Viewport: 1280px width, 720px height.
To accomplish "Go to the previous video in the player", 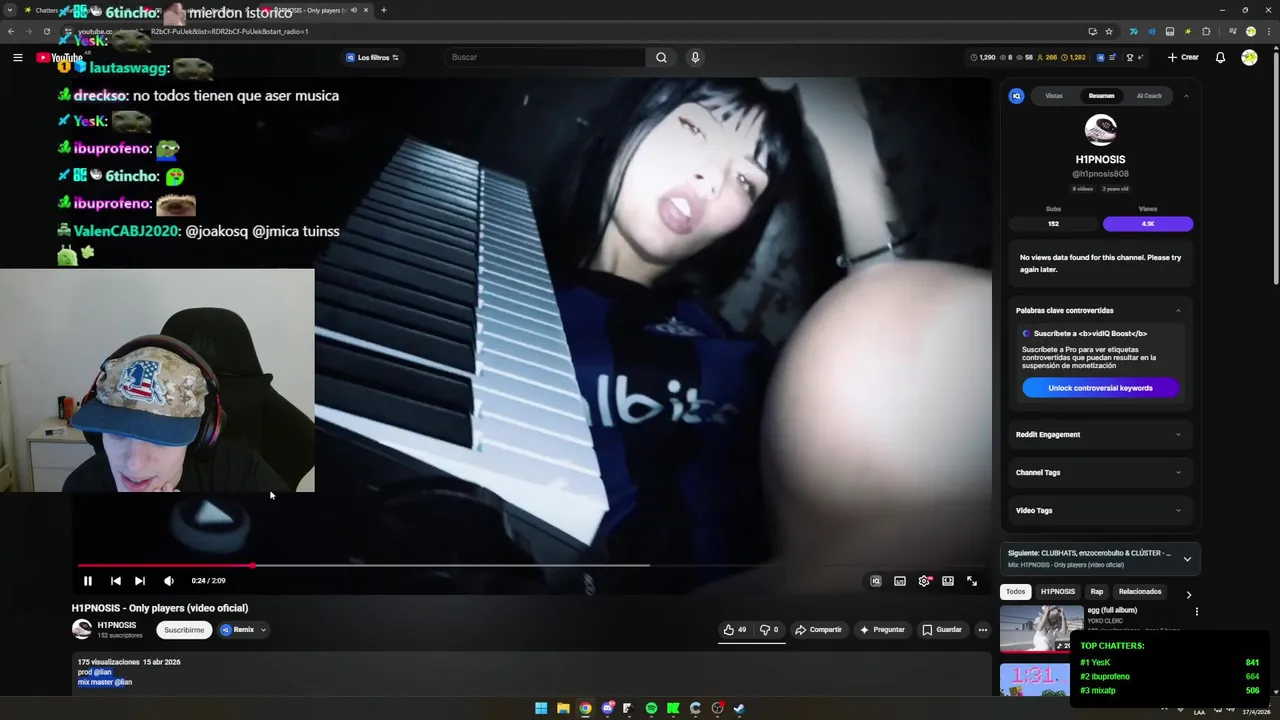I will [116, 581].
